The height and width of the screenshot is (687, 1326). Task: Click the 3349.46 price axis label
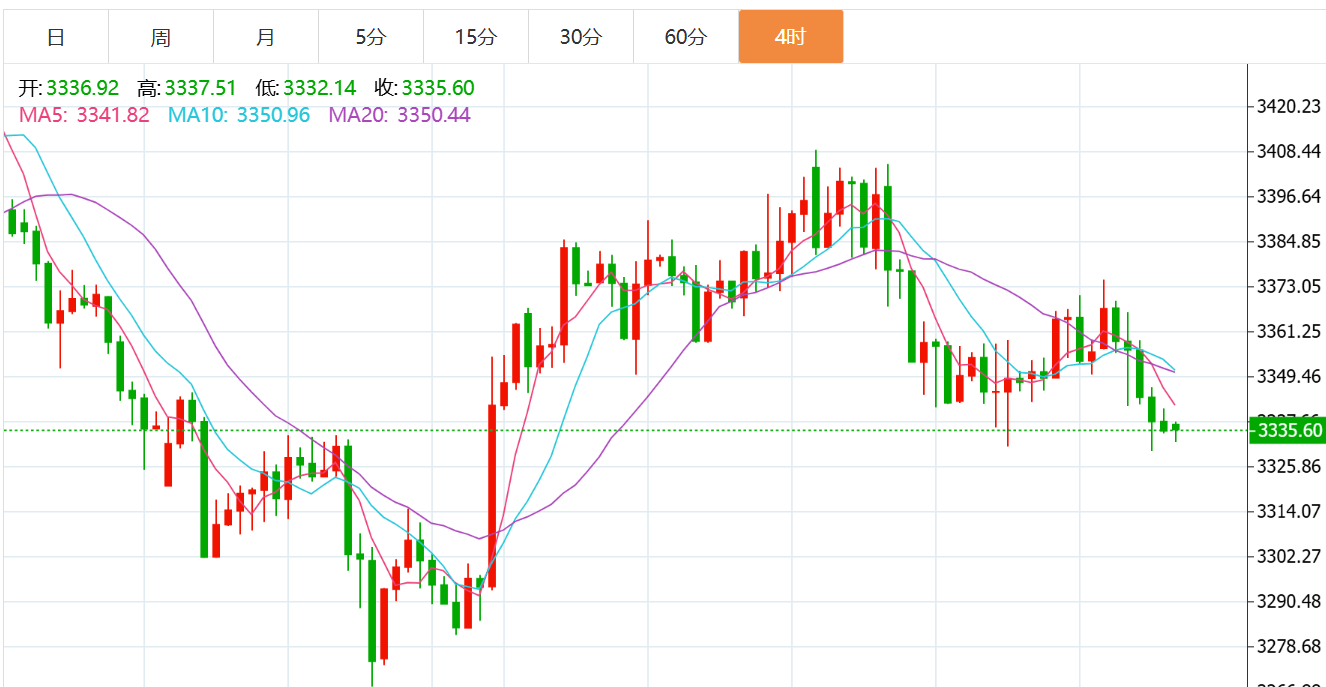click(x=1289, y=377)
